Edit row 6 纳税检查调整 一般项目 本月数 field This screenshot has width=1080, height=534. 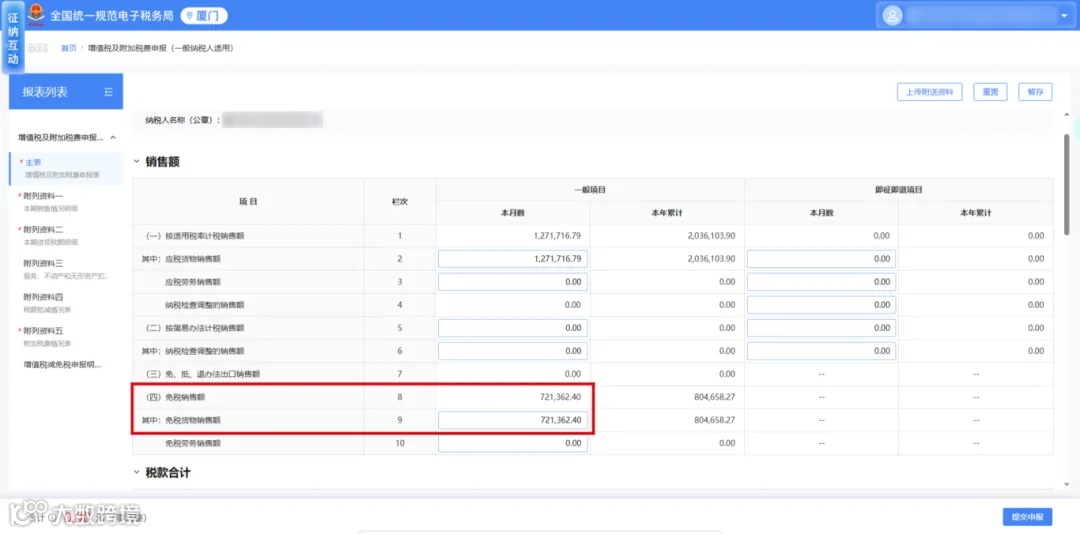click(x=512, y=351)
